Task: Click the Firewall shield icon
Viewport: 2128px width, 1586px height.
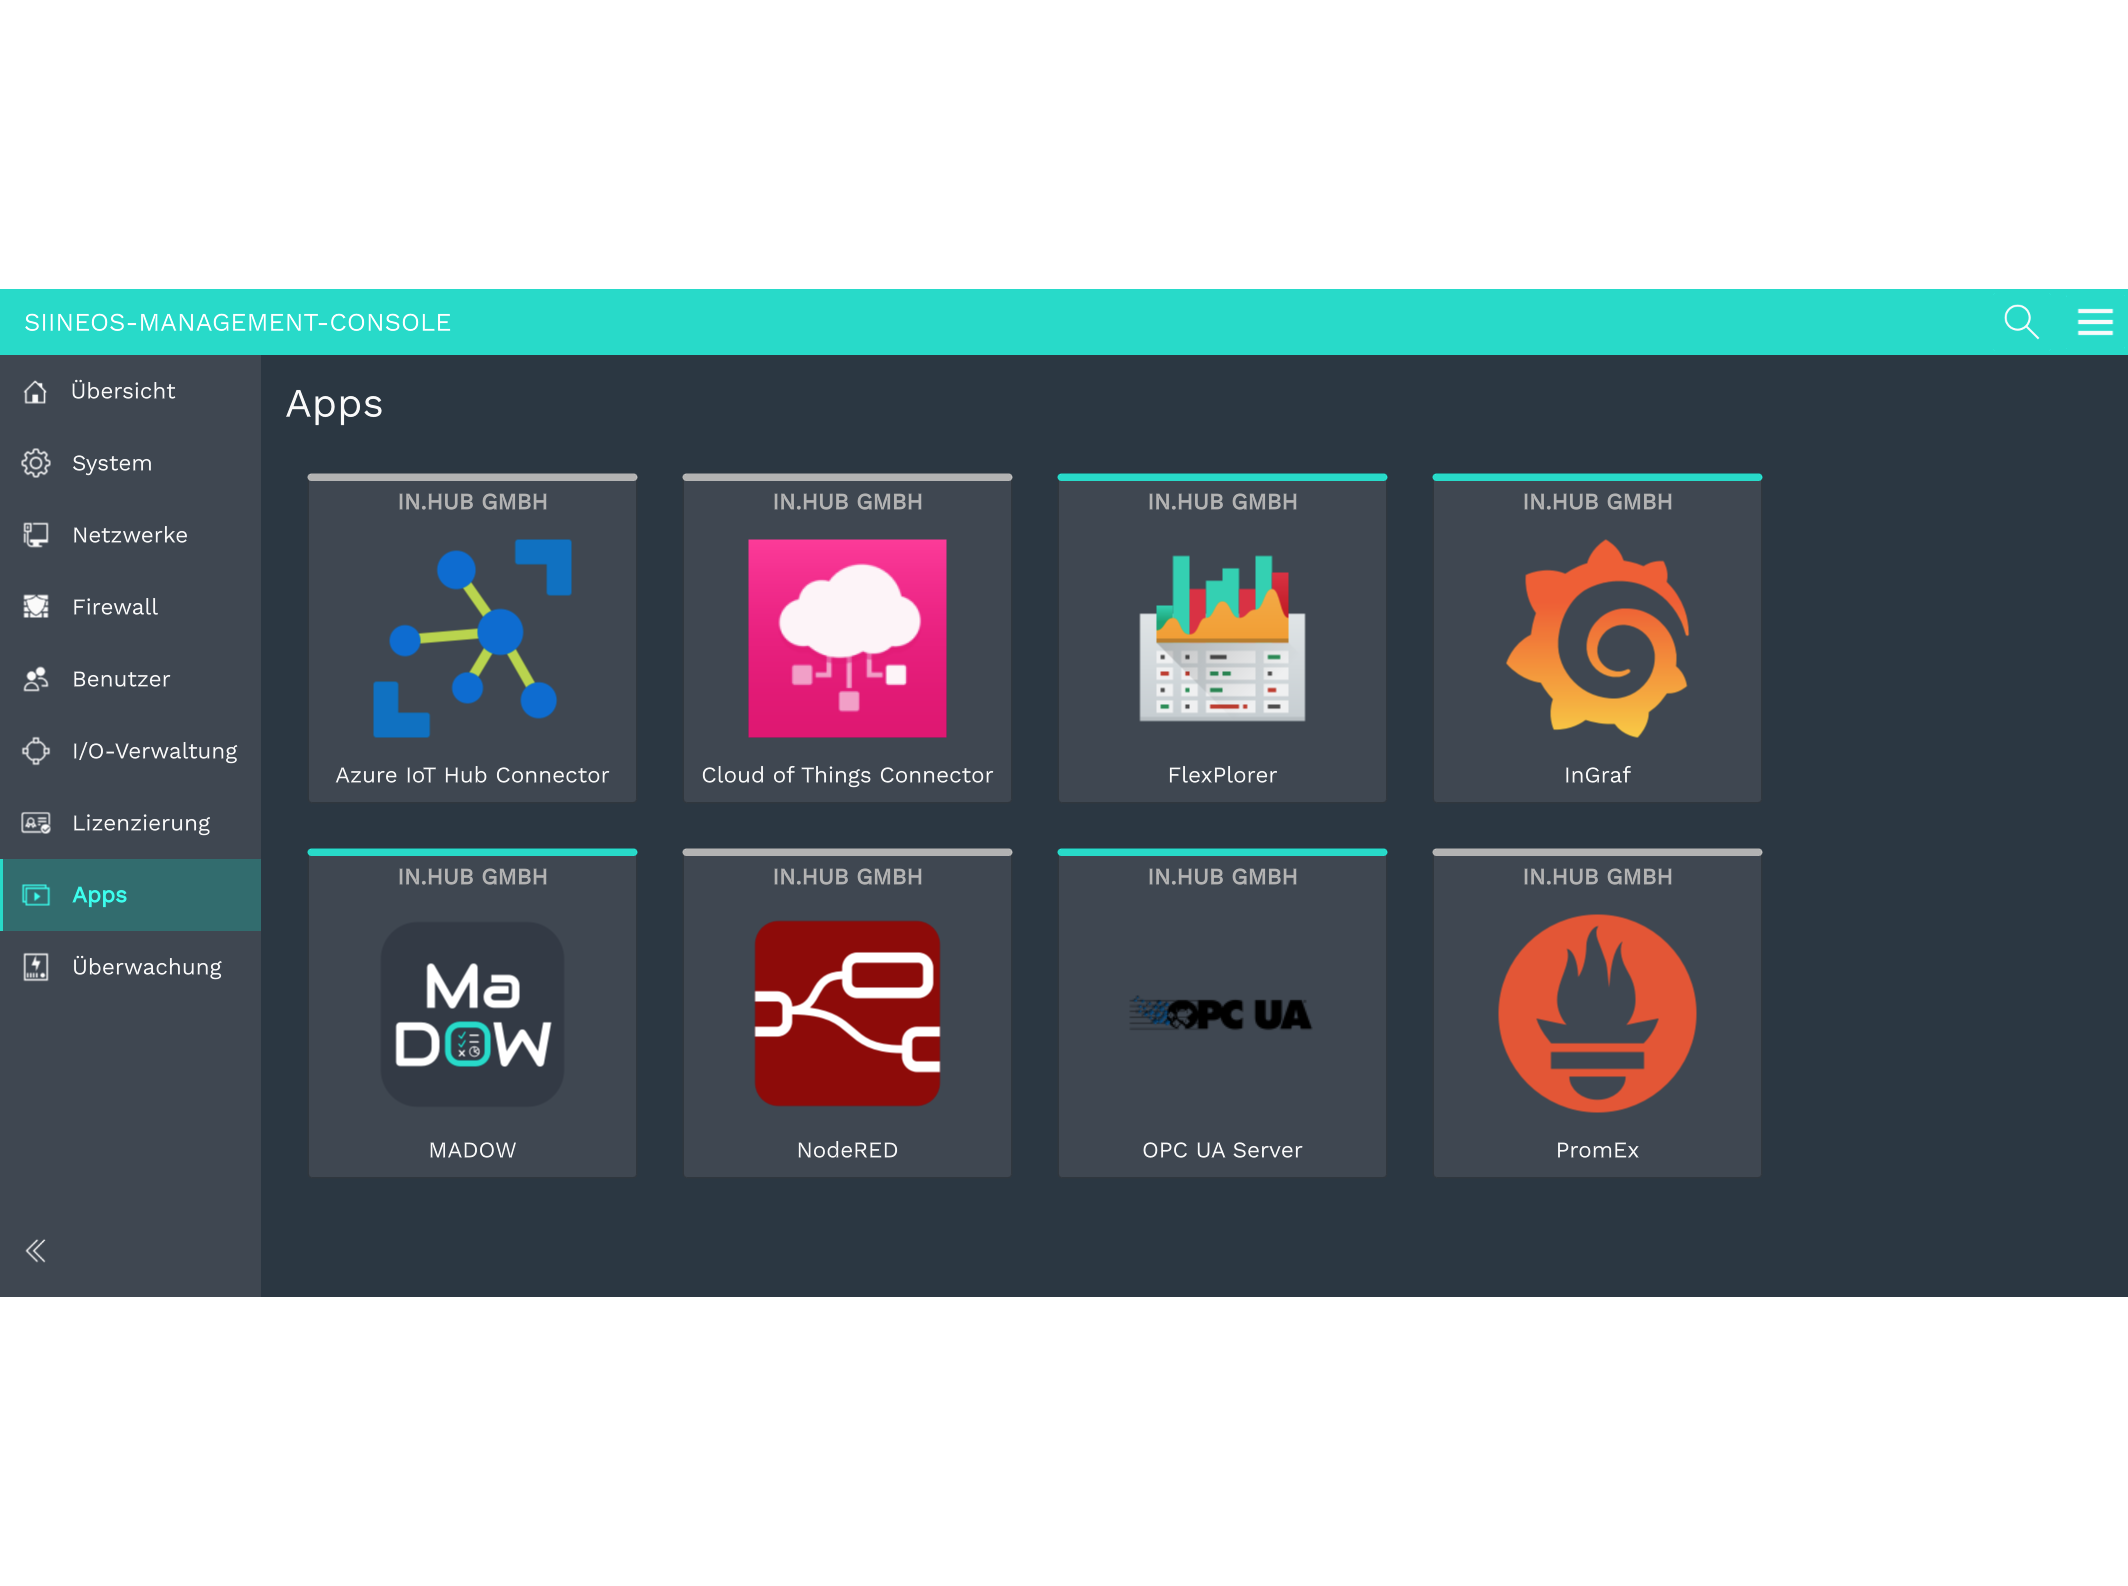Action: click(x=36, y=607)
